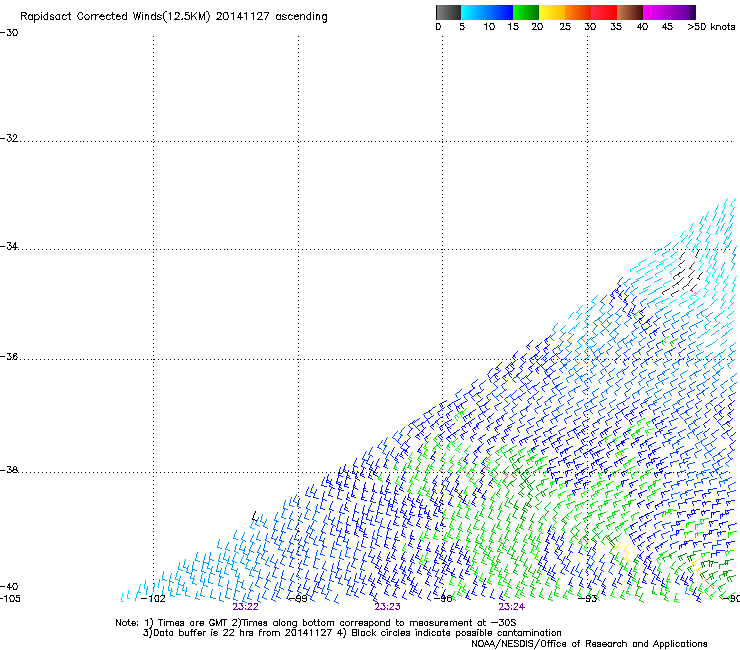Click the longitude label -102
The image size is (740, 650).
[x=154, y=599]
